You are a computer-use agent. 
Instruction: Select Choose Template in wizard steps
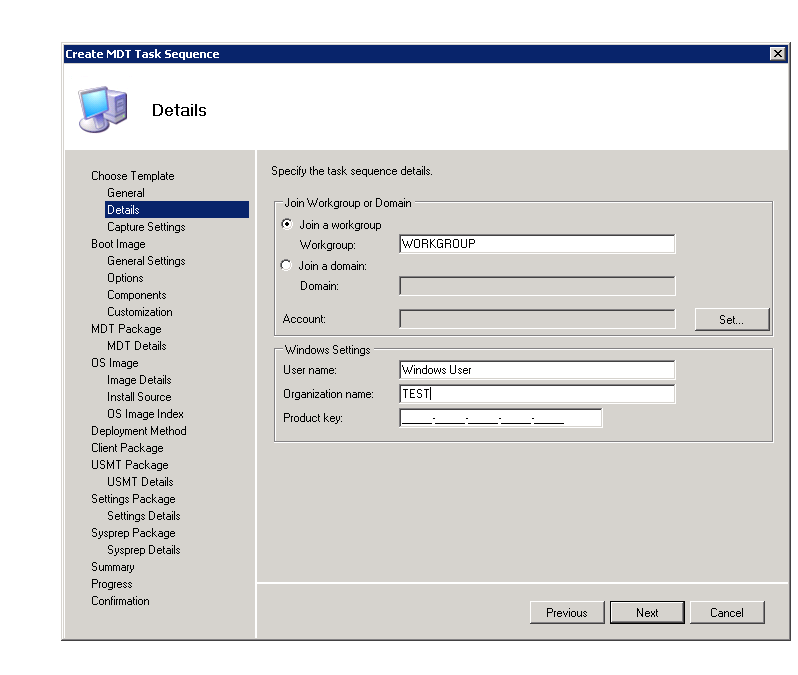pyautogui.click(x=132, y=176)
